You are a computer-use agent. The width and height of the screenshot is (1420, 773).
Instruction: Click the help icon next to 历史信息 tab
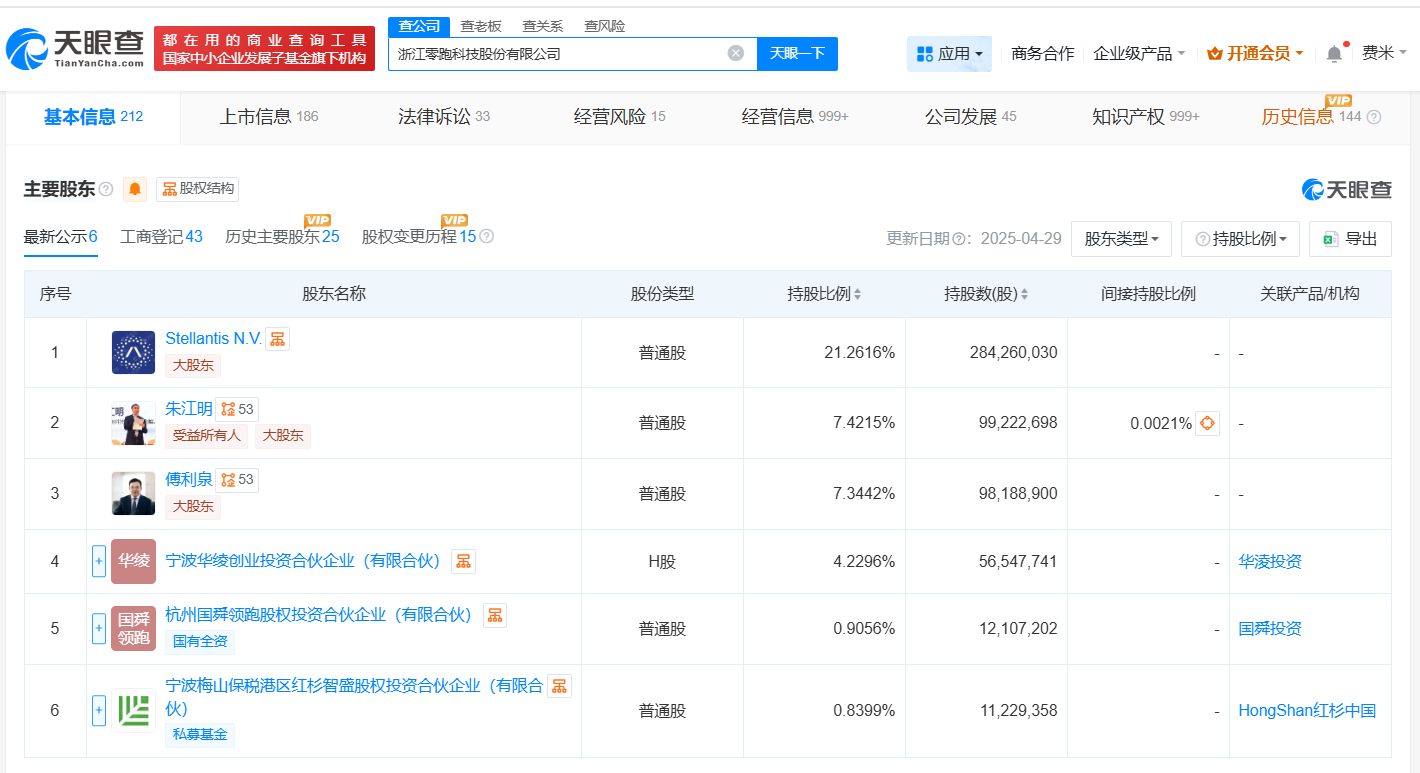[1374, 117]
